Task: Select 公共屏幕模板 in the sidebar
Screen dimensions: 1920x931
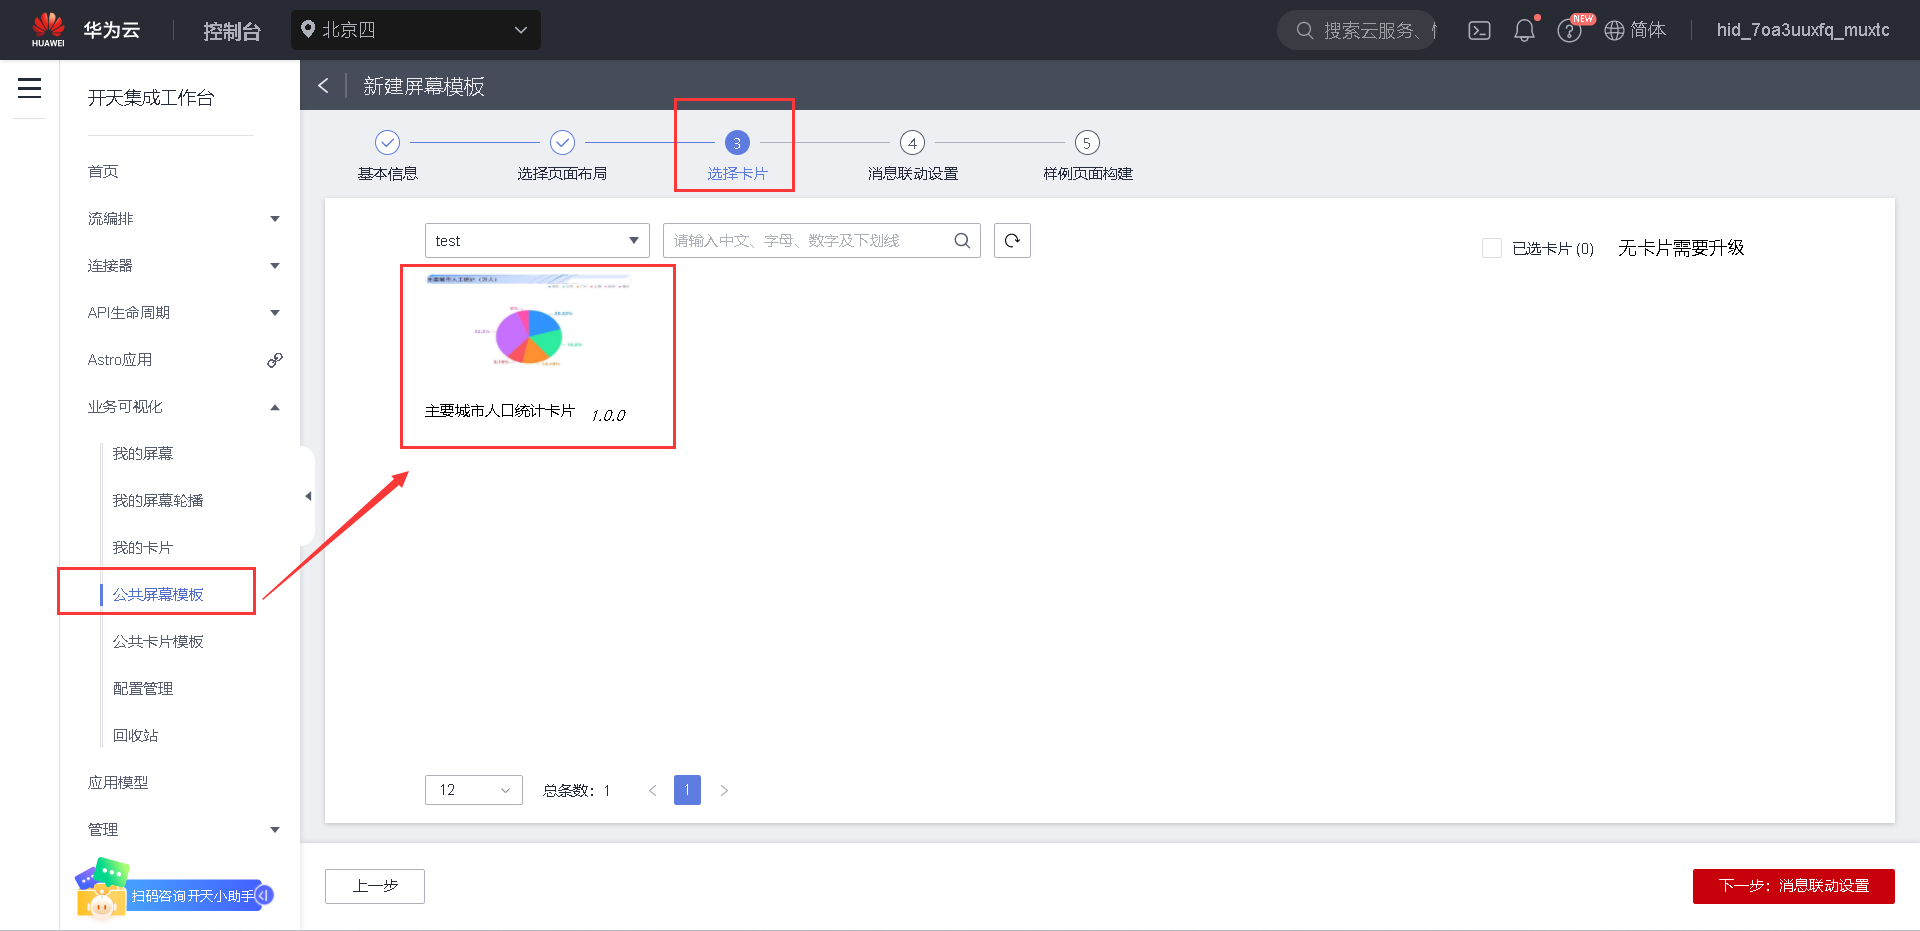Action: pos(158,595)
